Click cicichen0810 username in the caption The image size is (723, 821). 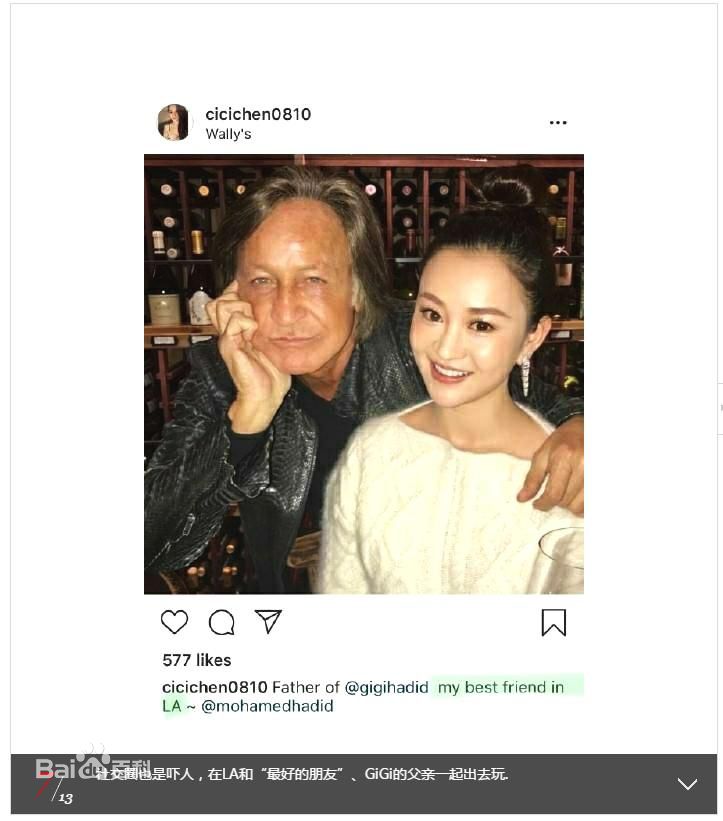(x=215, y=688)
